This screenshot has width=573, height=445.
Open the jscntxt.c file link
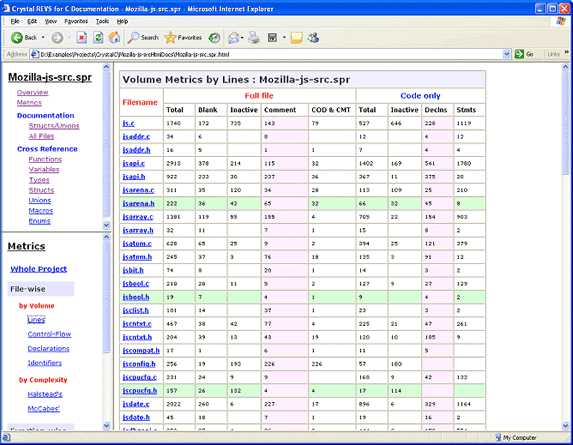point(137,324)
